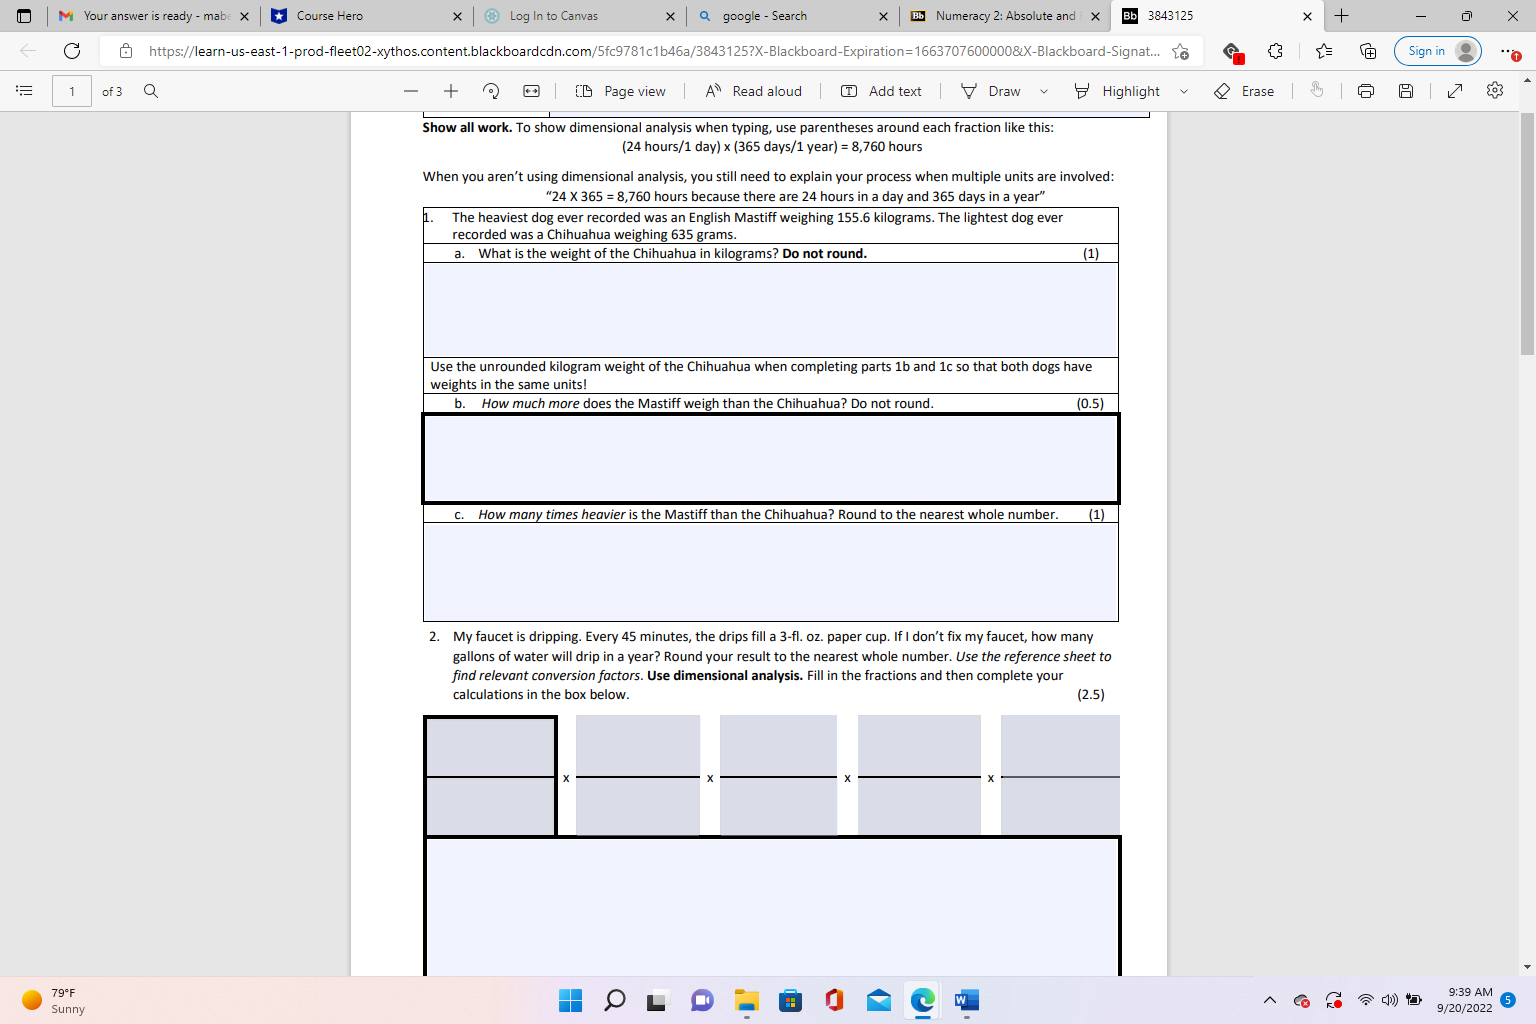The height and width of the screenshot is (1024, 1536).
Task: Open the Draw pen color dropdown
Action: [x=1044, y=91]
